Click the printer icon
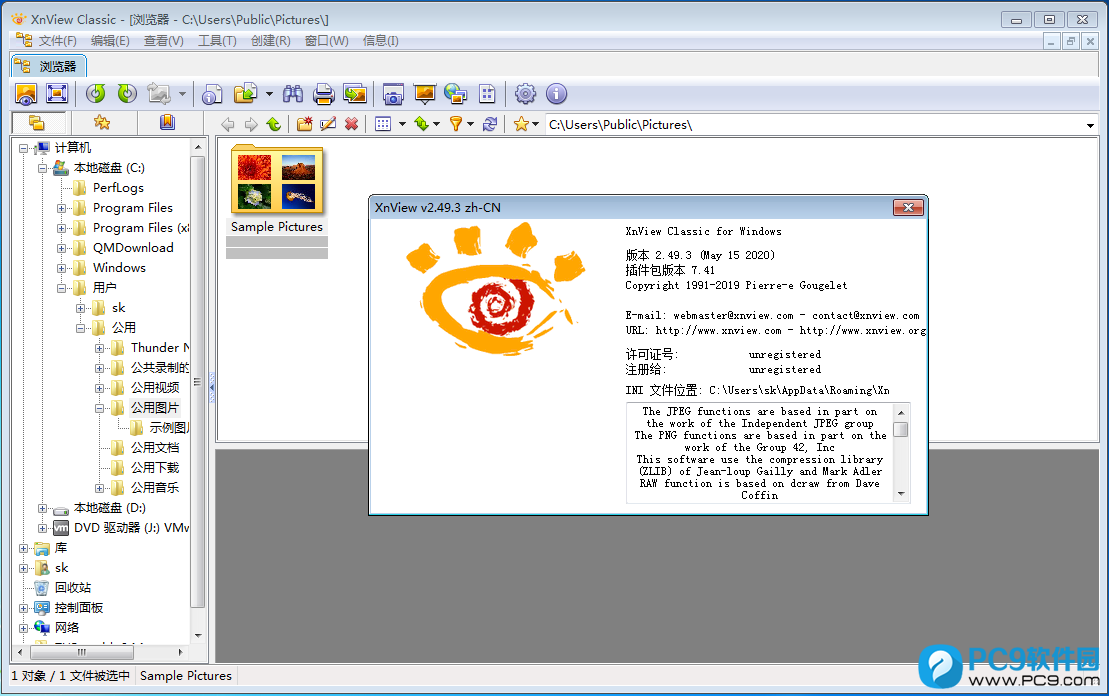1109x696 pixels. 323,93
